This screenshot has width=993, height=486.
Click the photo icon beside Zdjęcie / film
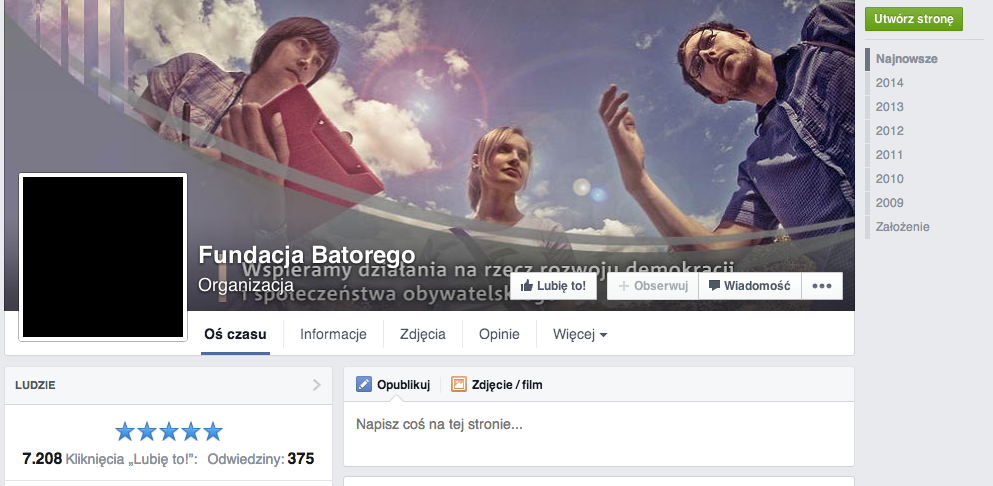click(x=459, y=384)
